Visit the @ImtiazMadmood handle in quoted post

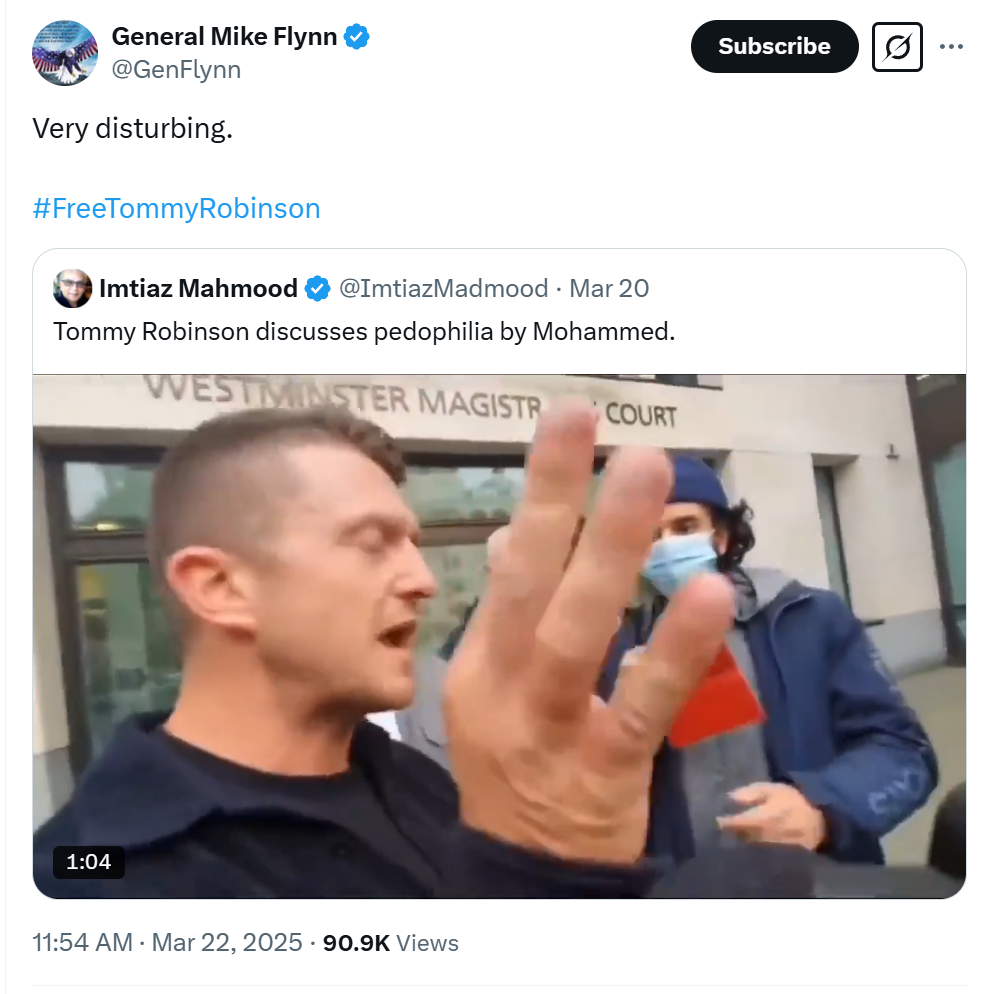point(444,288)
